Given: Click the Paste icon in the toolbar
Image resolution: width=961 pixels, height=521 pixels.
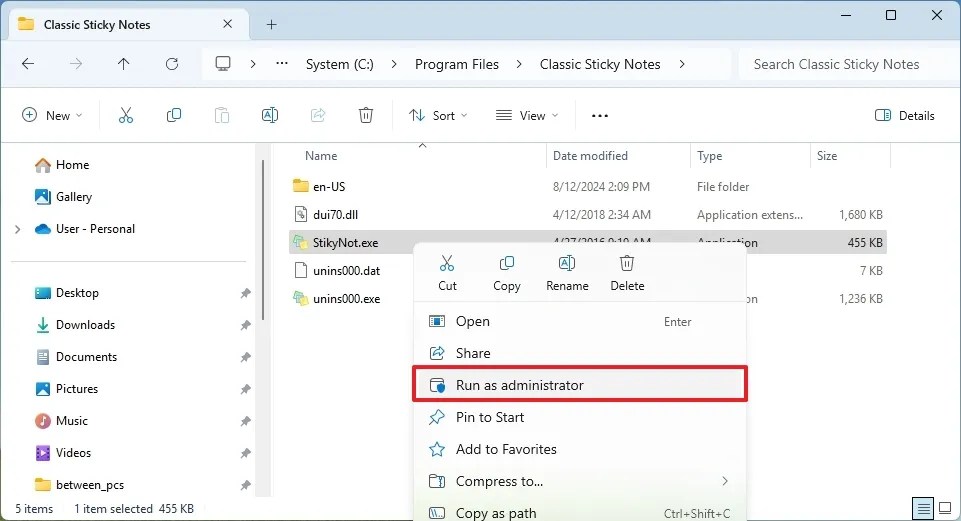Looking at the screenshot, I should (x=222, y=115).
